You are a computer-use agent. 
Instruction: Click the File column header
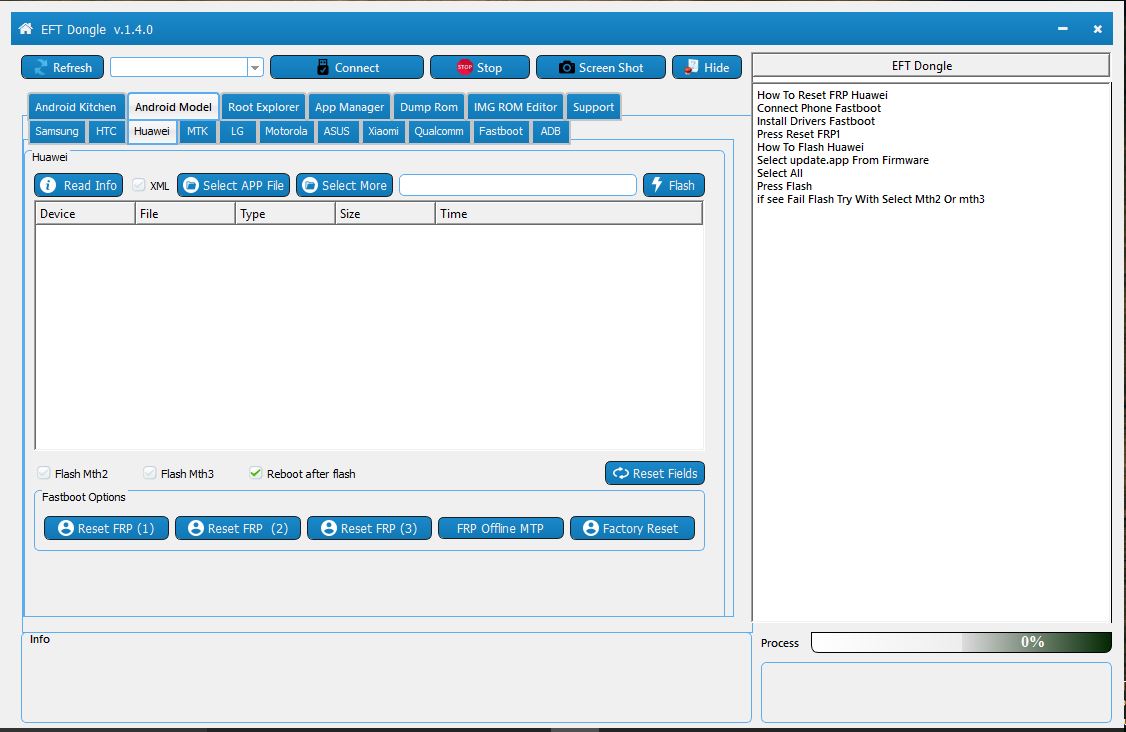click(185, 213)
